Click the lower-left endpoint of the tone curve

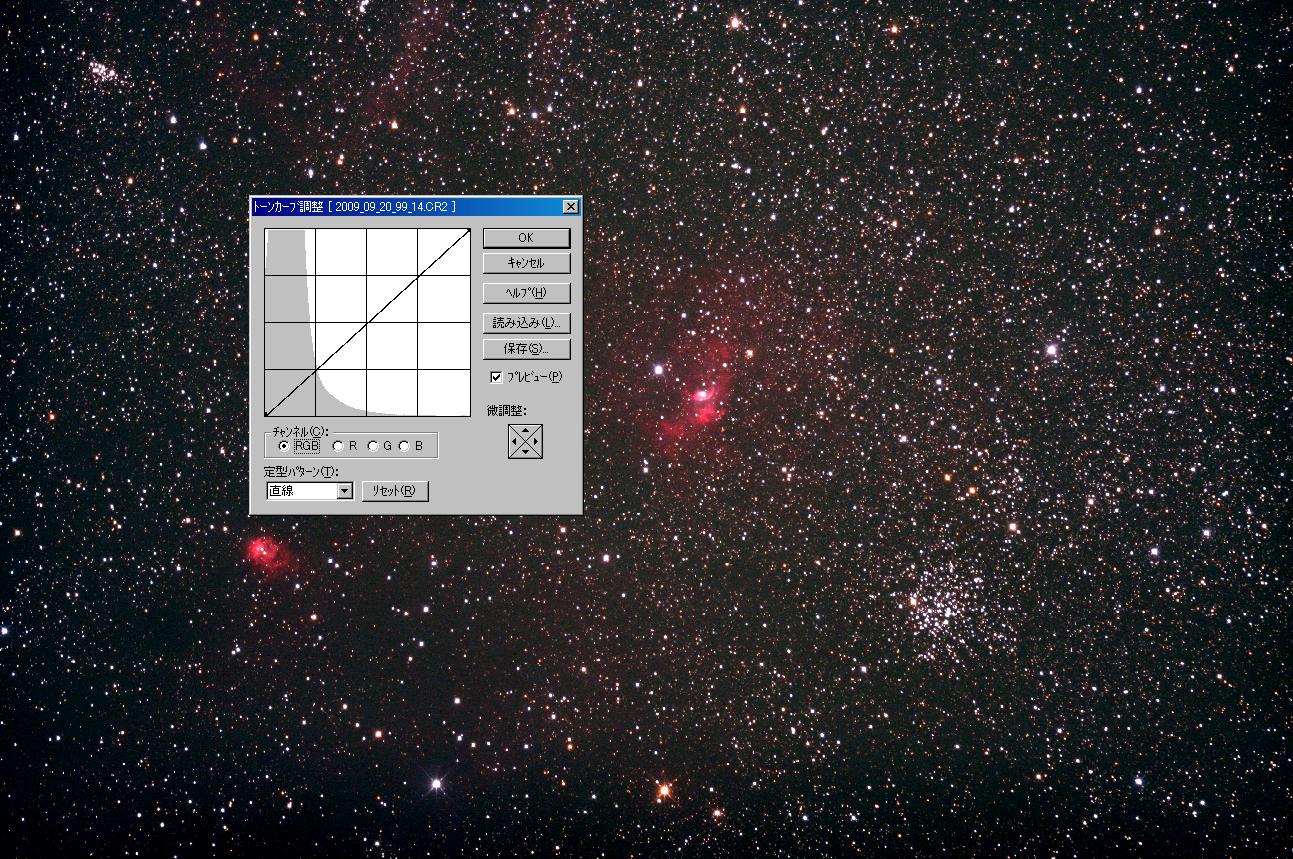tap(266, 415)
